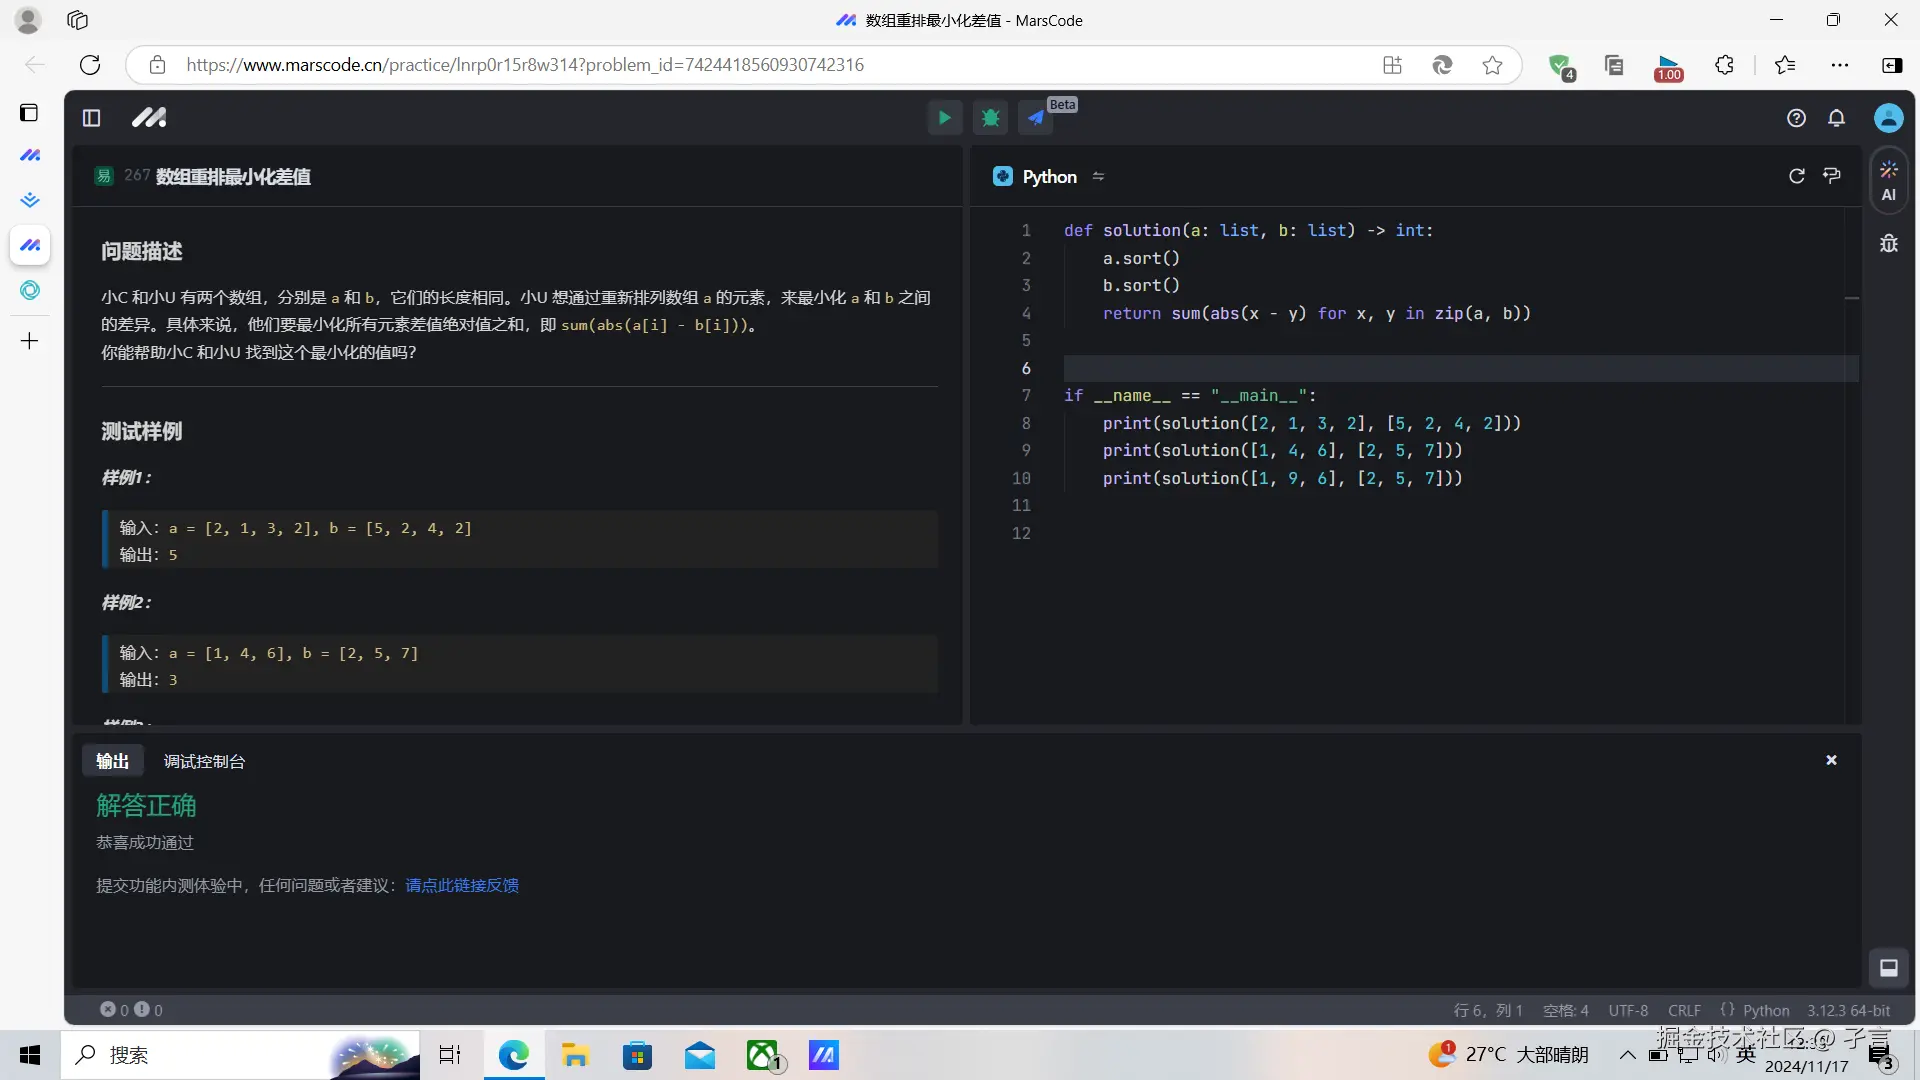Open the 请点此链接反馈 feedback link
Image resolution: width=1920 pixels, height=1080 pixels.
tap(461, 885)
